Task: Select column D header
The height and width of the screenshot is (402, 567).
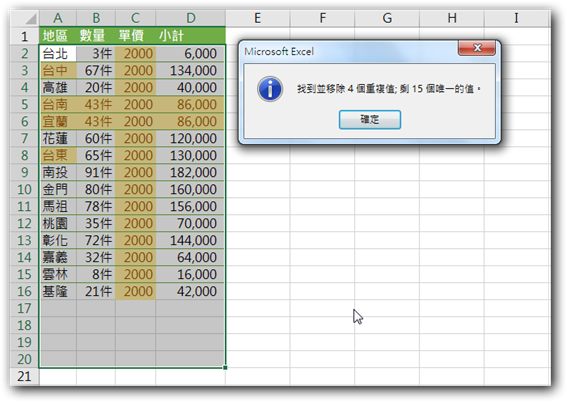Action: pyautogui.click(x=191, y=18)
